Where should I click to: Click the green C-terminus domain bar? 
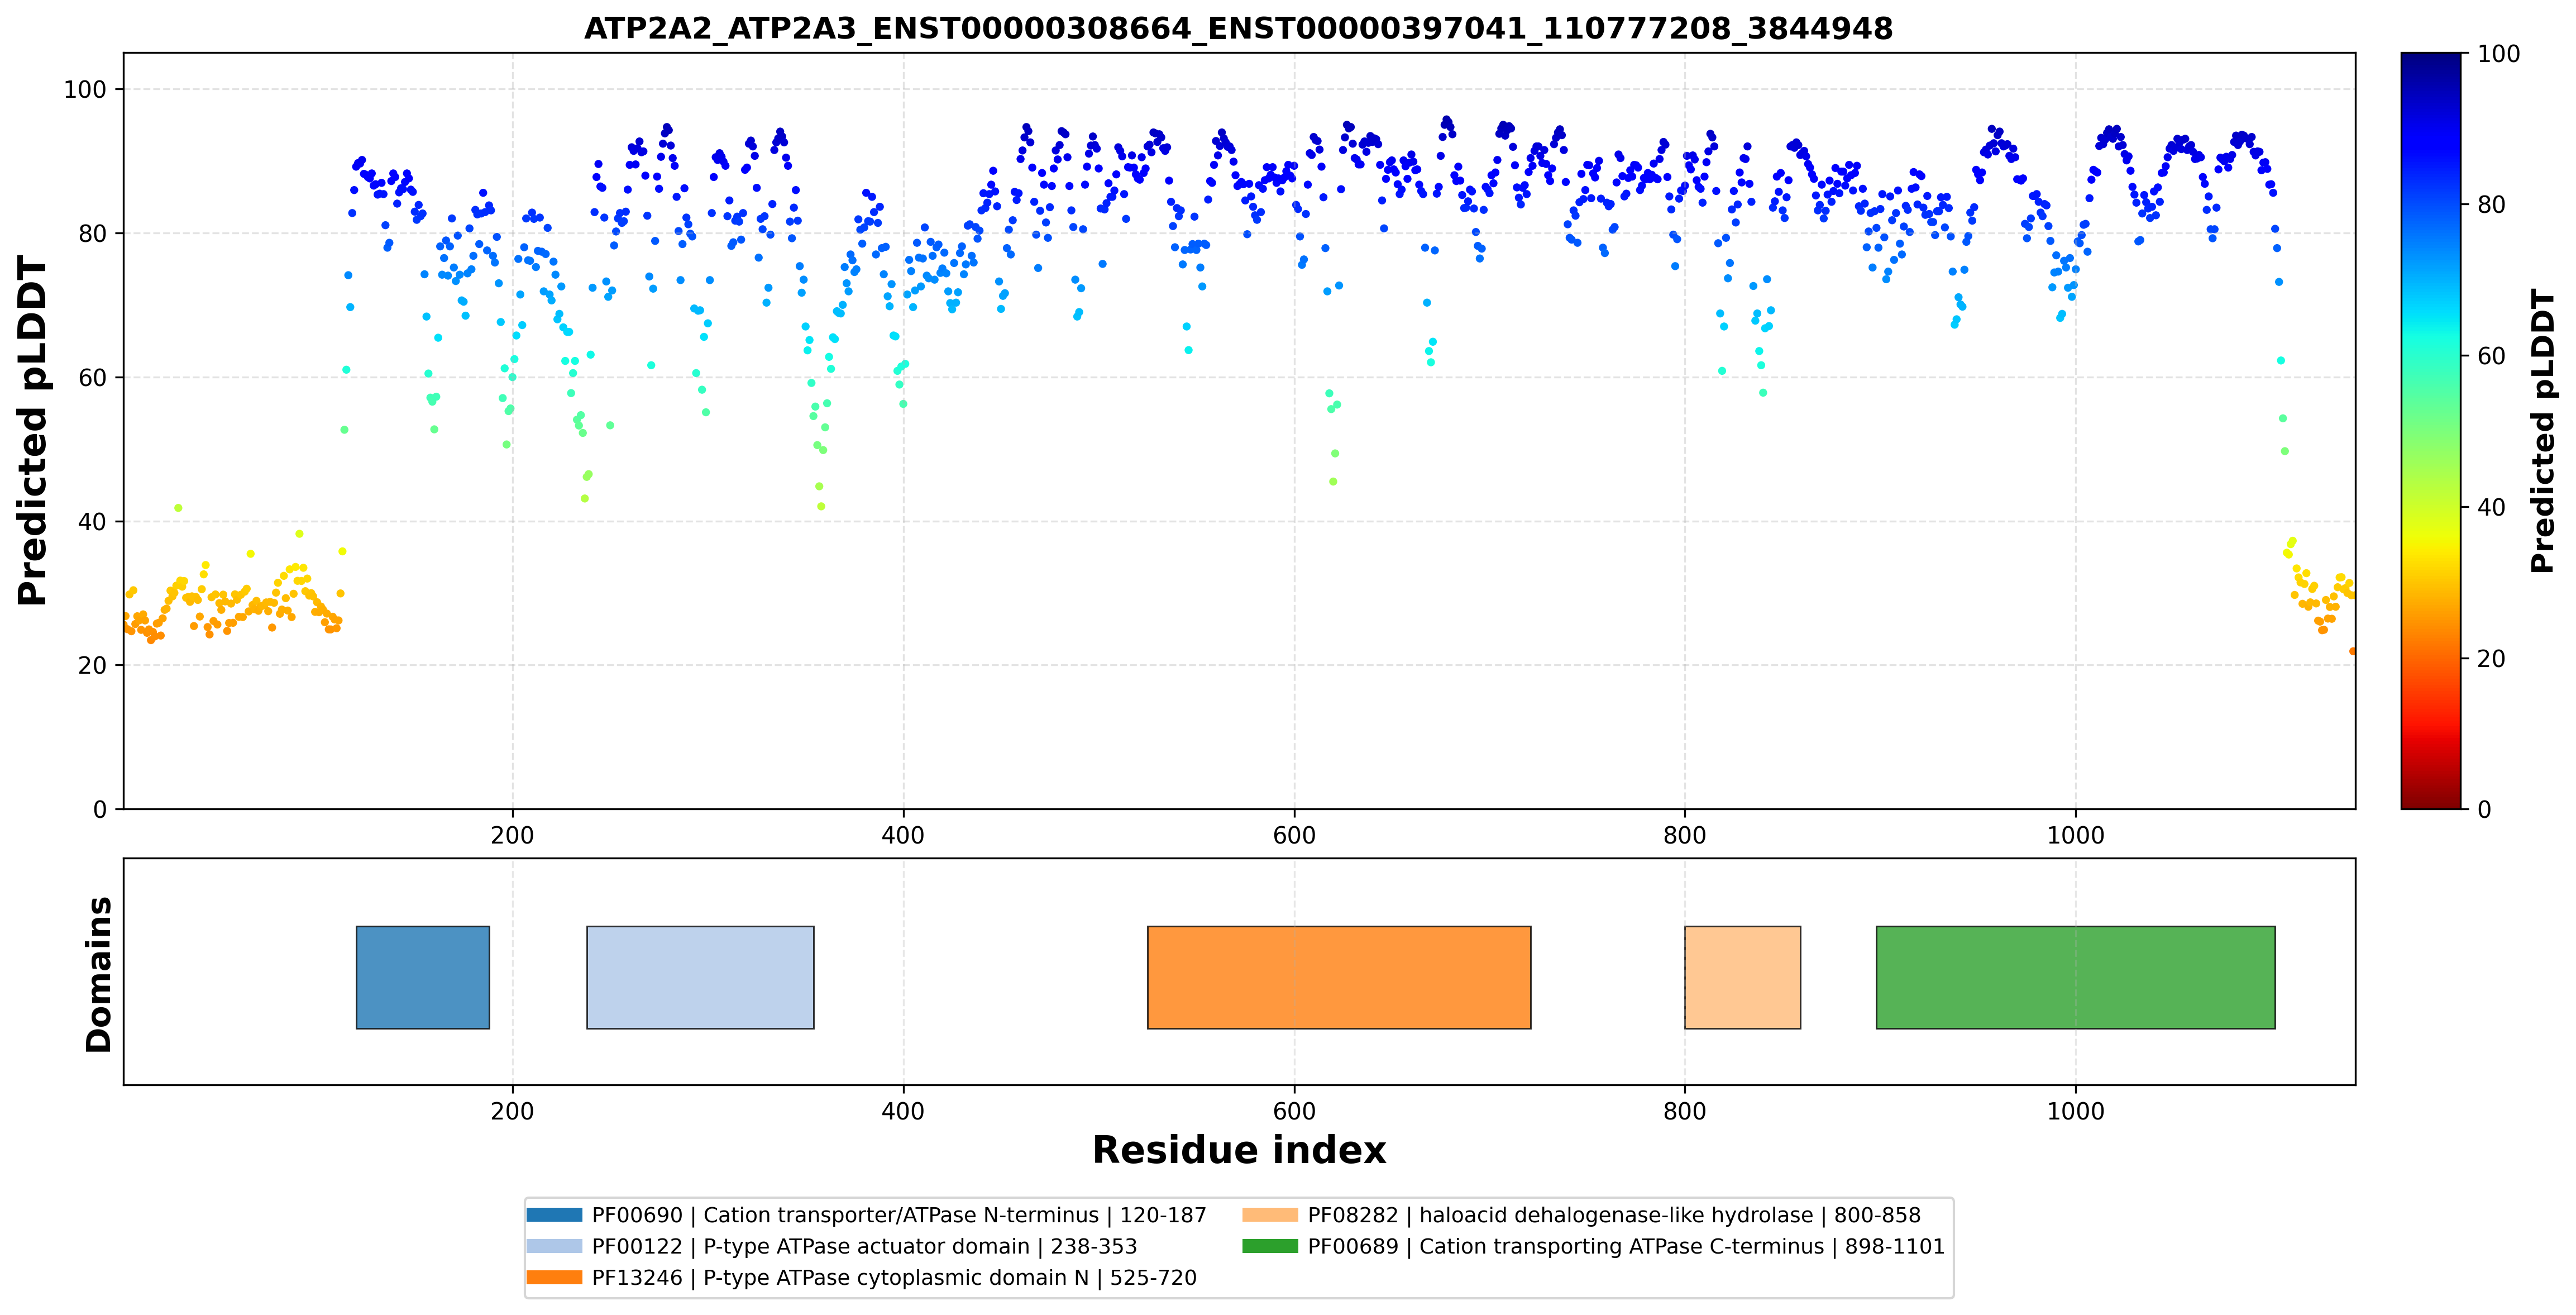2076,977
